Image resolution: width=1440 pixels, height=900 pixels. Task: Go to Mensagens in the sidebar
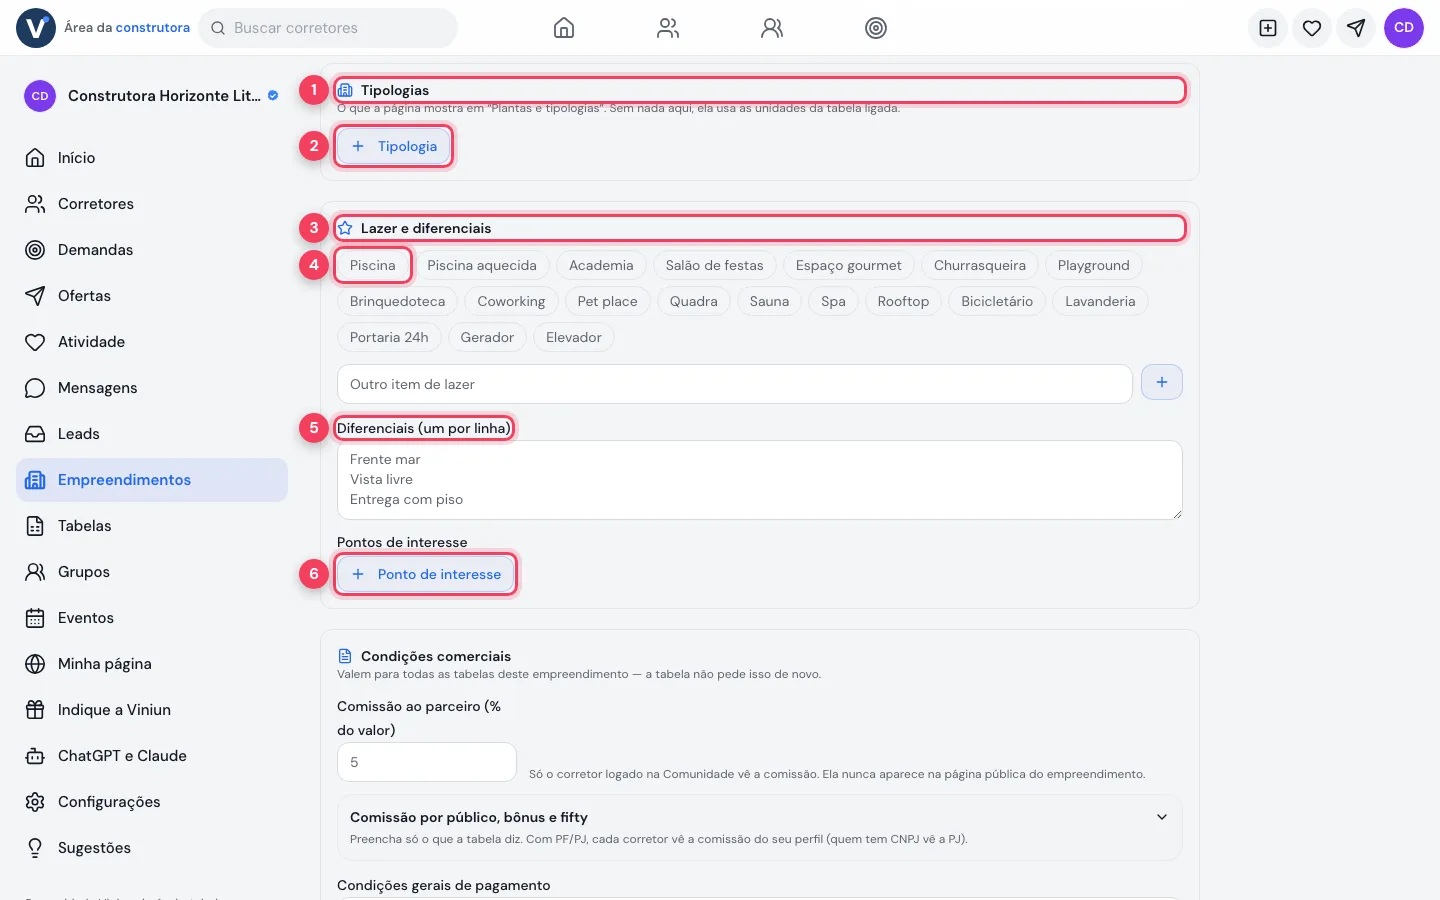point(152,388)
